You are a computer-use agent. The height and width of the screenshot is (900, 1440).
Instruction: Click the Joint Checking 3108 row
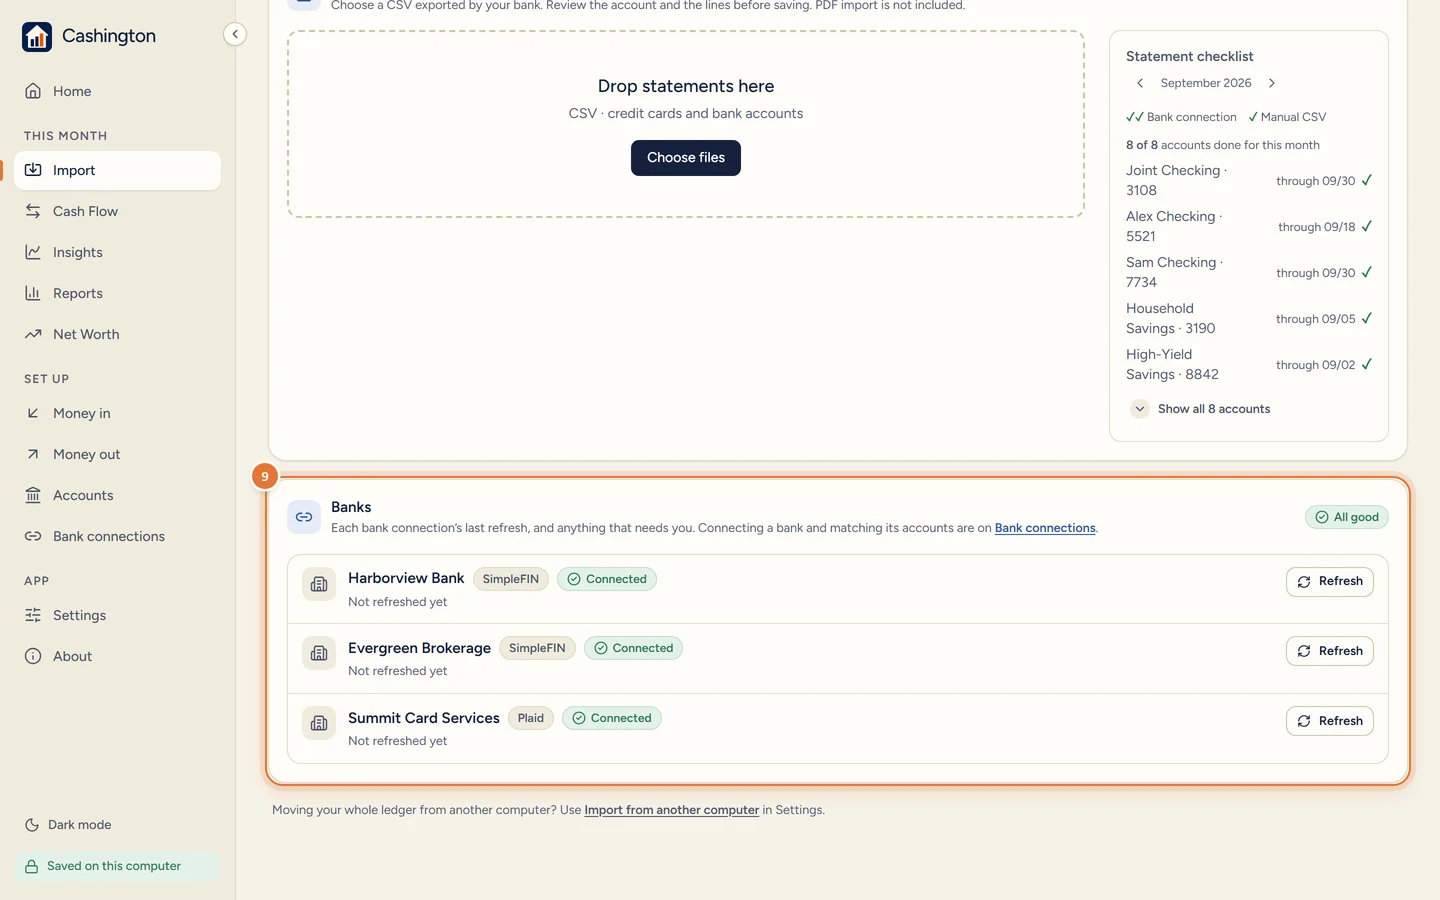pyautogui.click(x=1249, y=180)
